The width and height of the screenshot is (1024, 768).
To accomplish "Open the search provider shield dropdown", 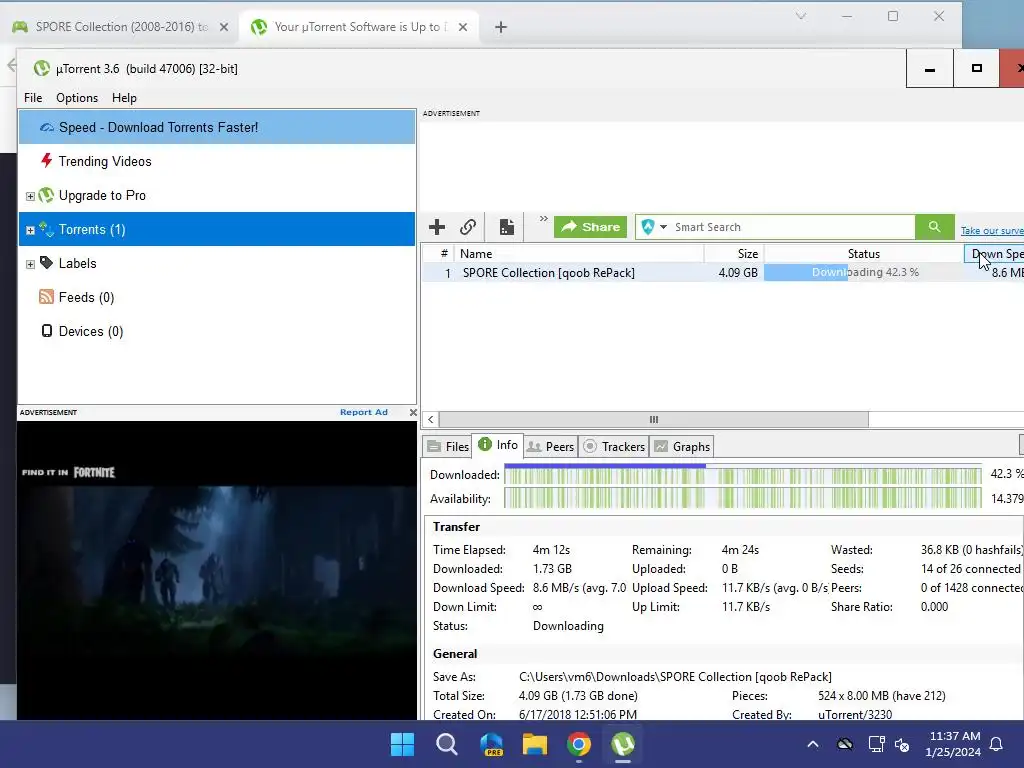I will [x=654, y=227].
